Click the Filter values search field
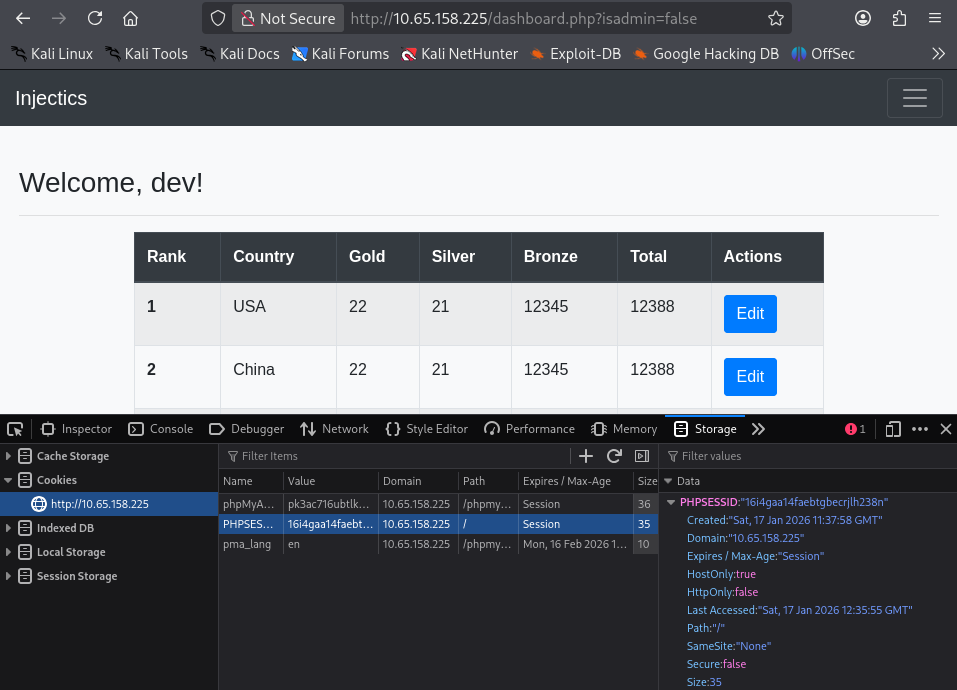This screenshot has width=957, height=690. (808, 456)
